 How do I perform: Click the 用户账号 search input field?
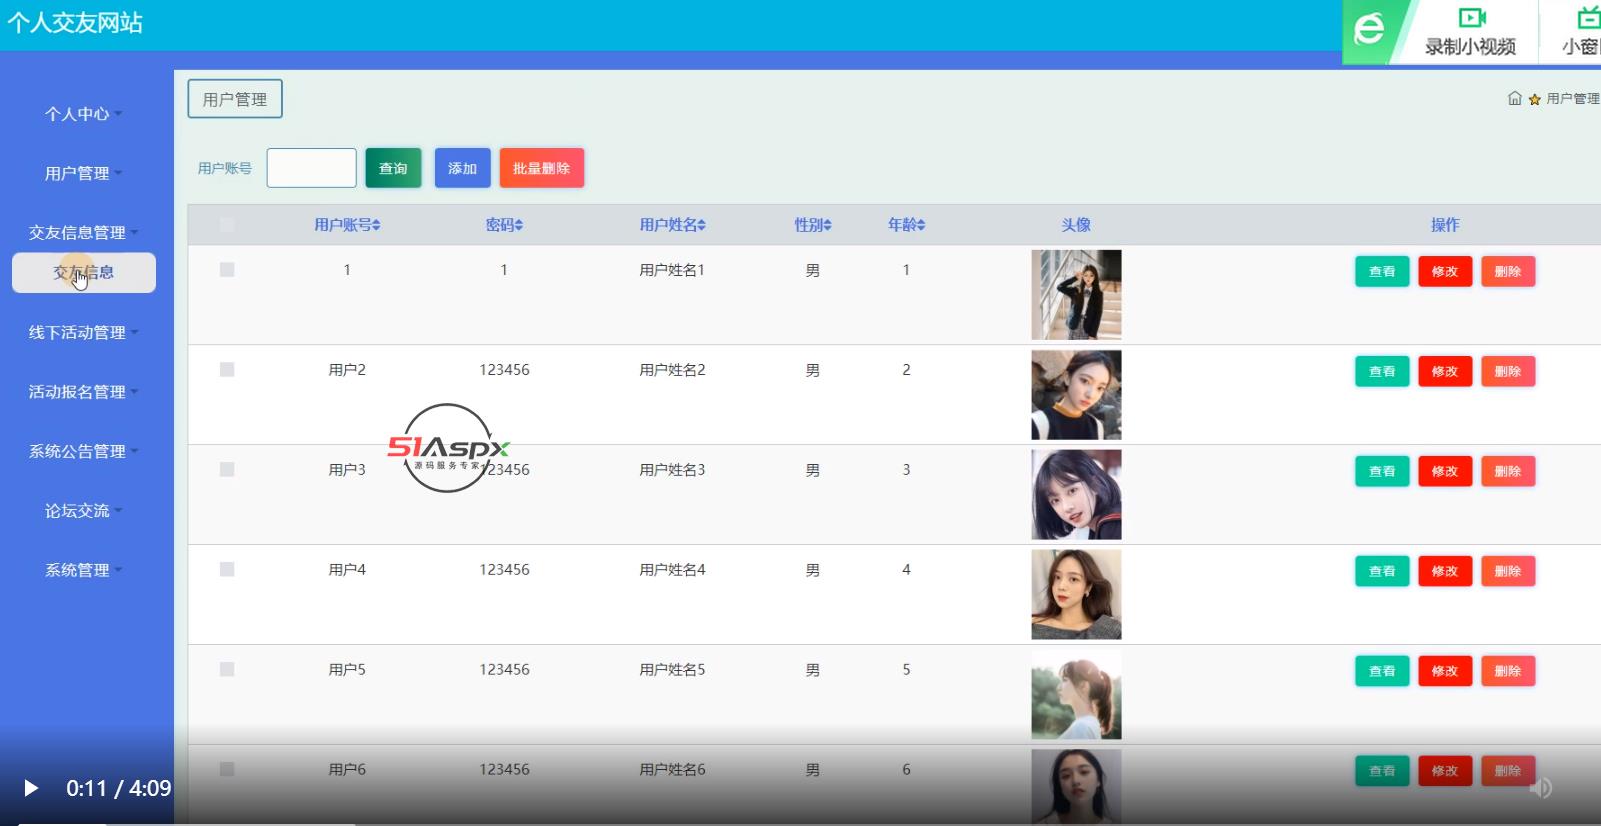311,168
